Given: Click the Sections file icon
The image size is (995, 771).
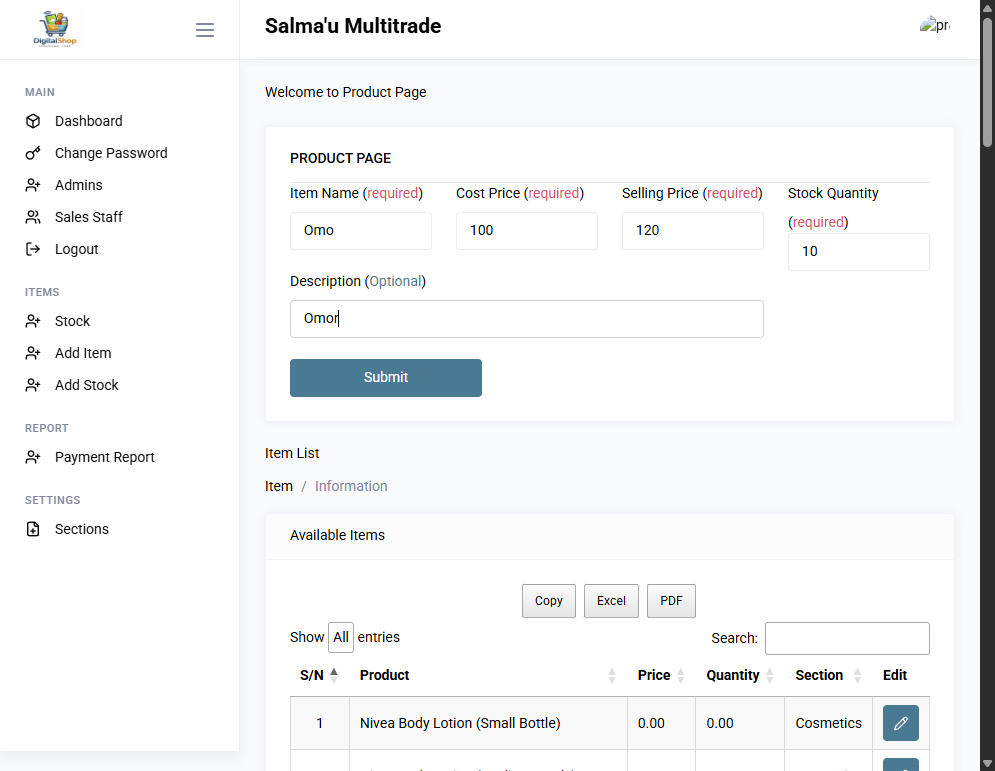Looking at the screenshot, I should [33, 529].
